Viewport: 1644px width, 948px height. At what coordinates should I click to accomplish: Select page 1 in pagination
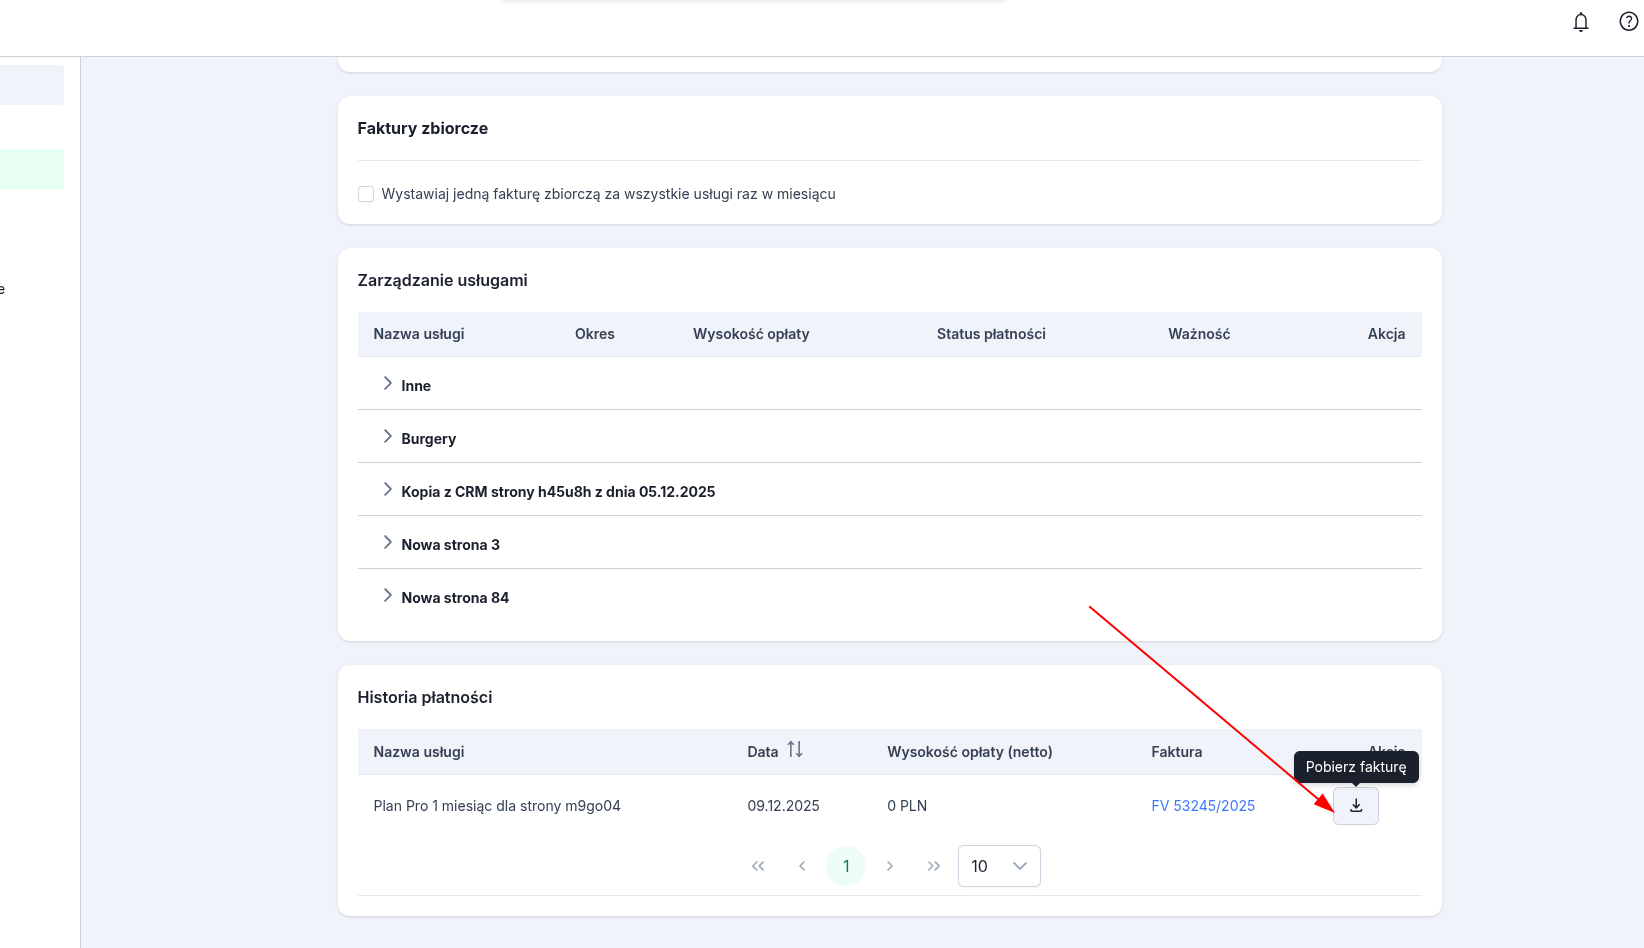coord(846,866)
